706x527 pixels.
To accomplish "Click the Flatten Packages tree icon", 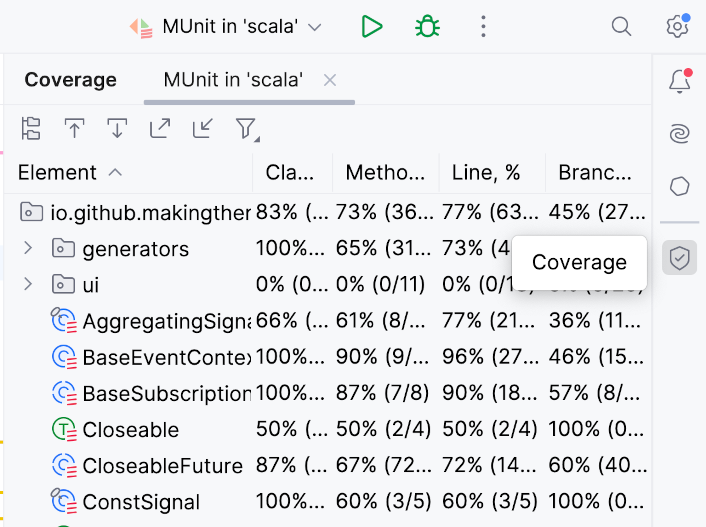I will (31, 128).
